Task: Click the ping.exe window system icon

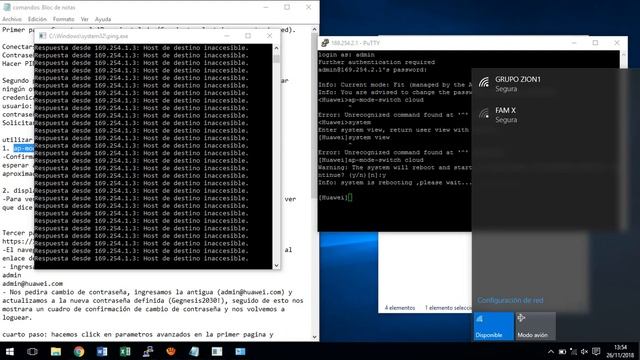Action: click(x=42, y=36)
